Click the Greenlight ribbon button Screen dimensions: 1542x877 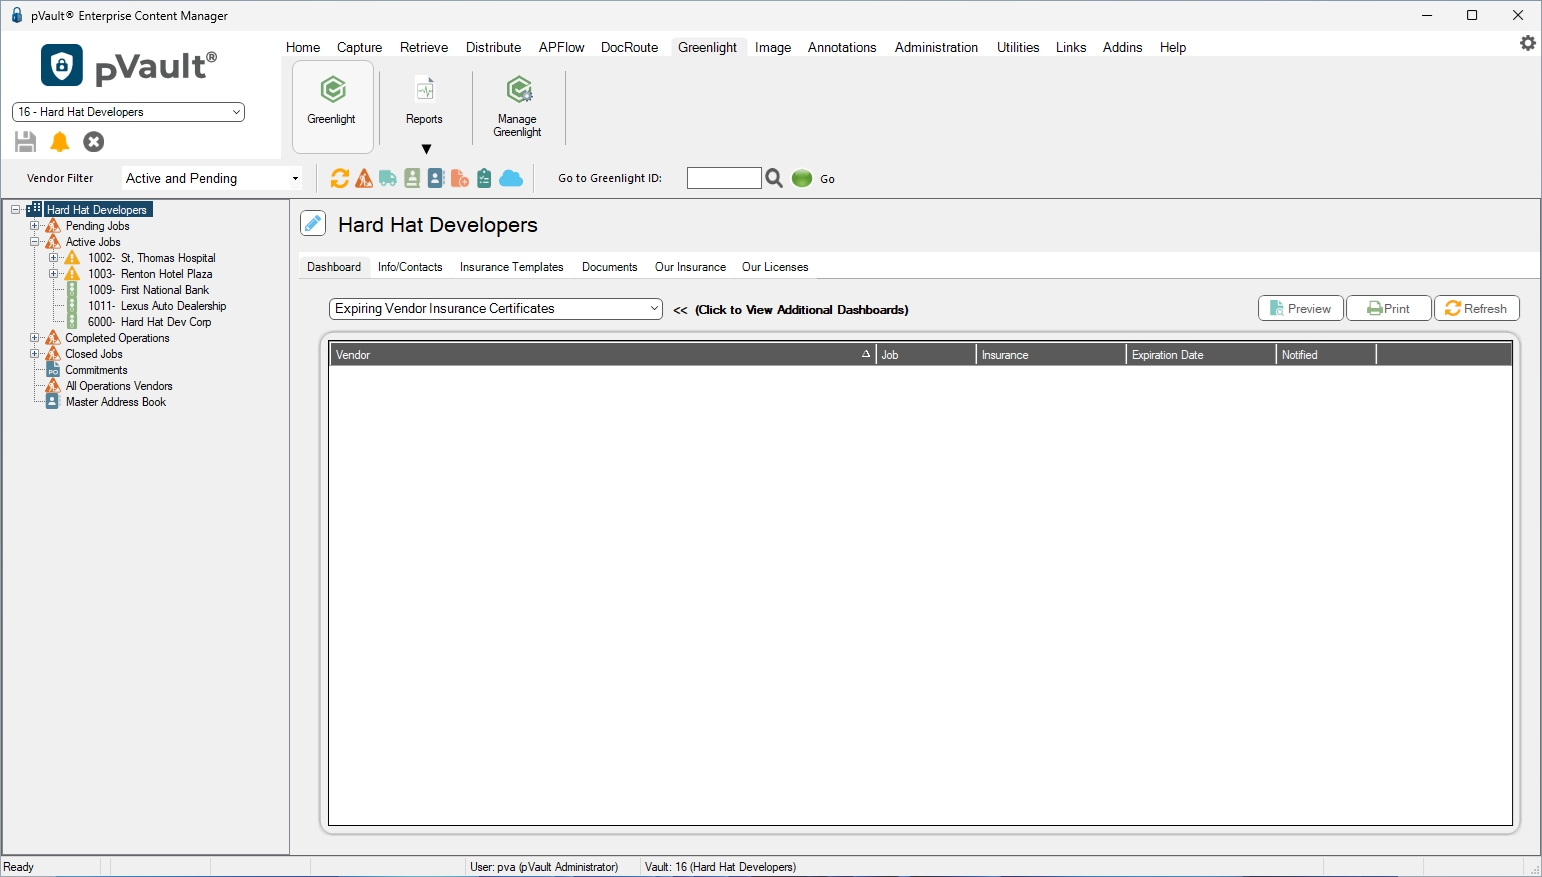pyautogui.click(x=332, y=106)
